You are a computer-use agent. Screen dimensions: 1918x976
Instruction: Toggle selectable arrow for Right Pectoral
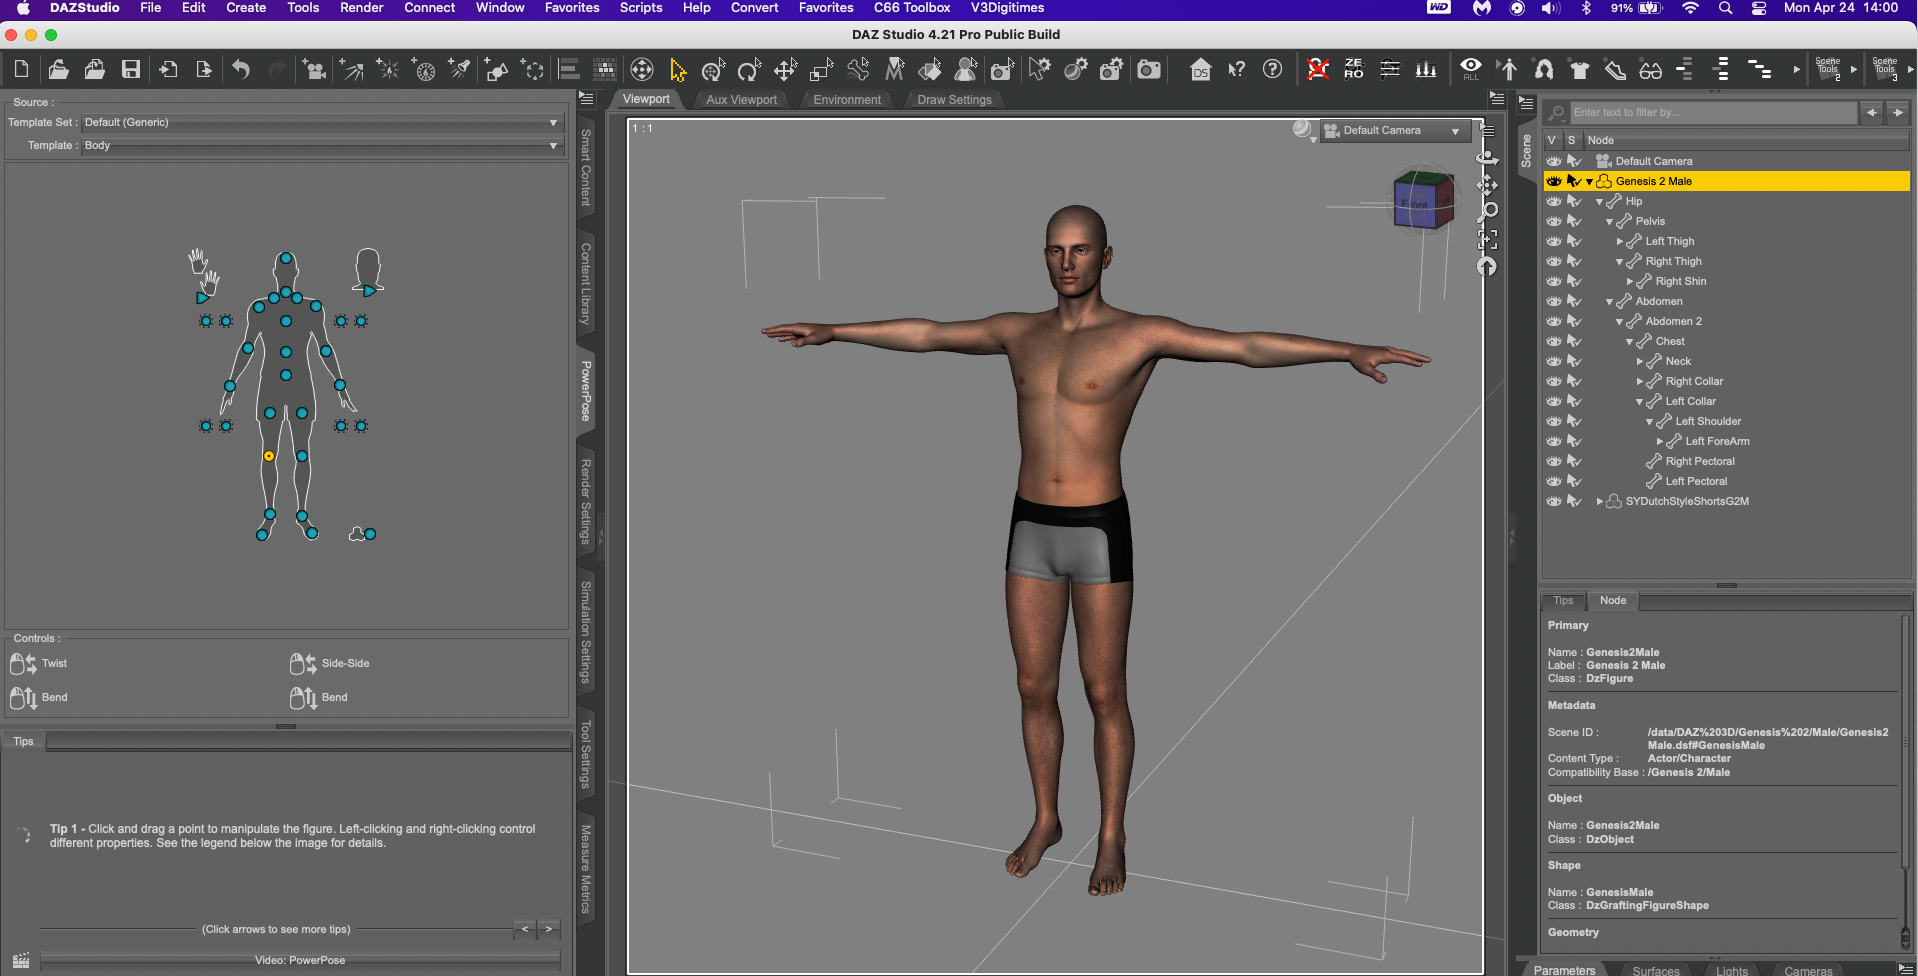(1574, 461)
